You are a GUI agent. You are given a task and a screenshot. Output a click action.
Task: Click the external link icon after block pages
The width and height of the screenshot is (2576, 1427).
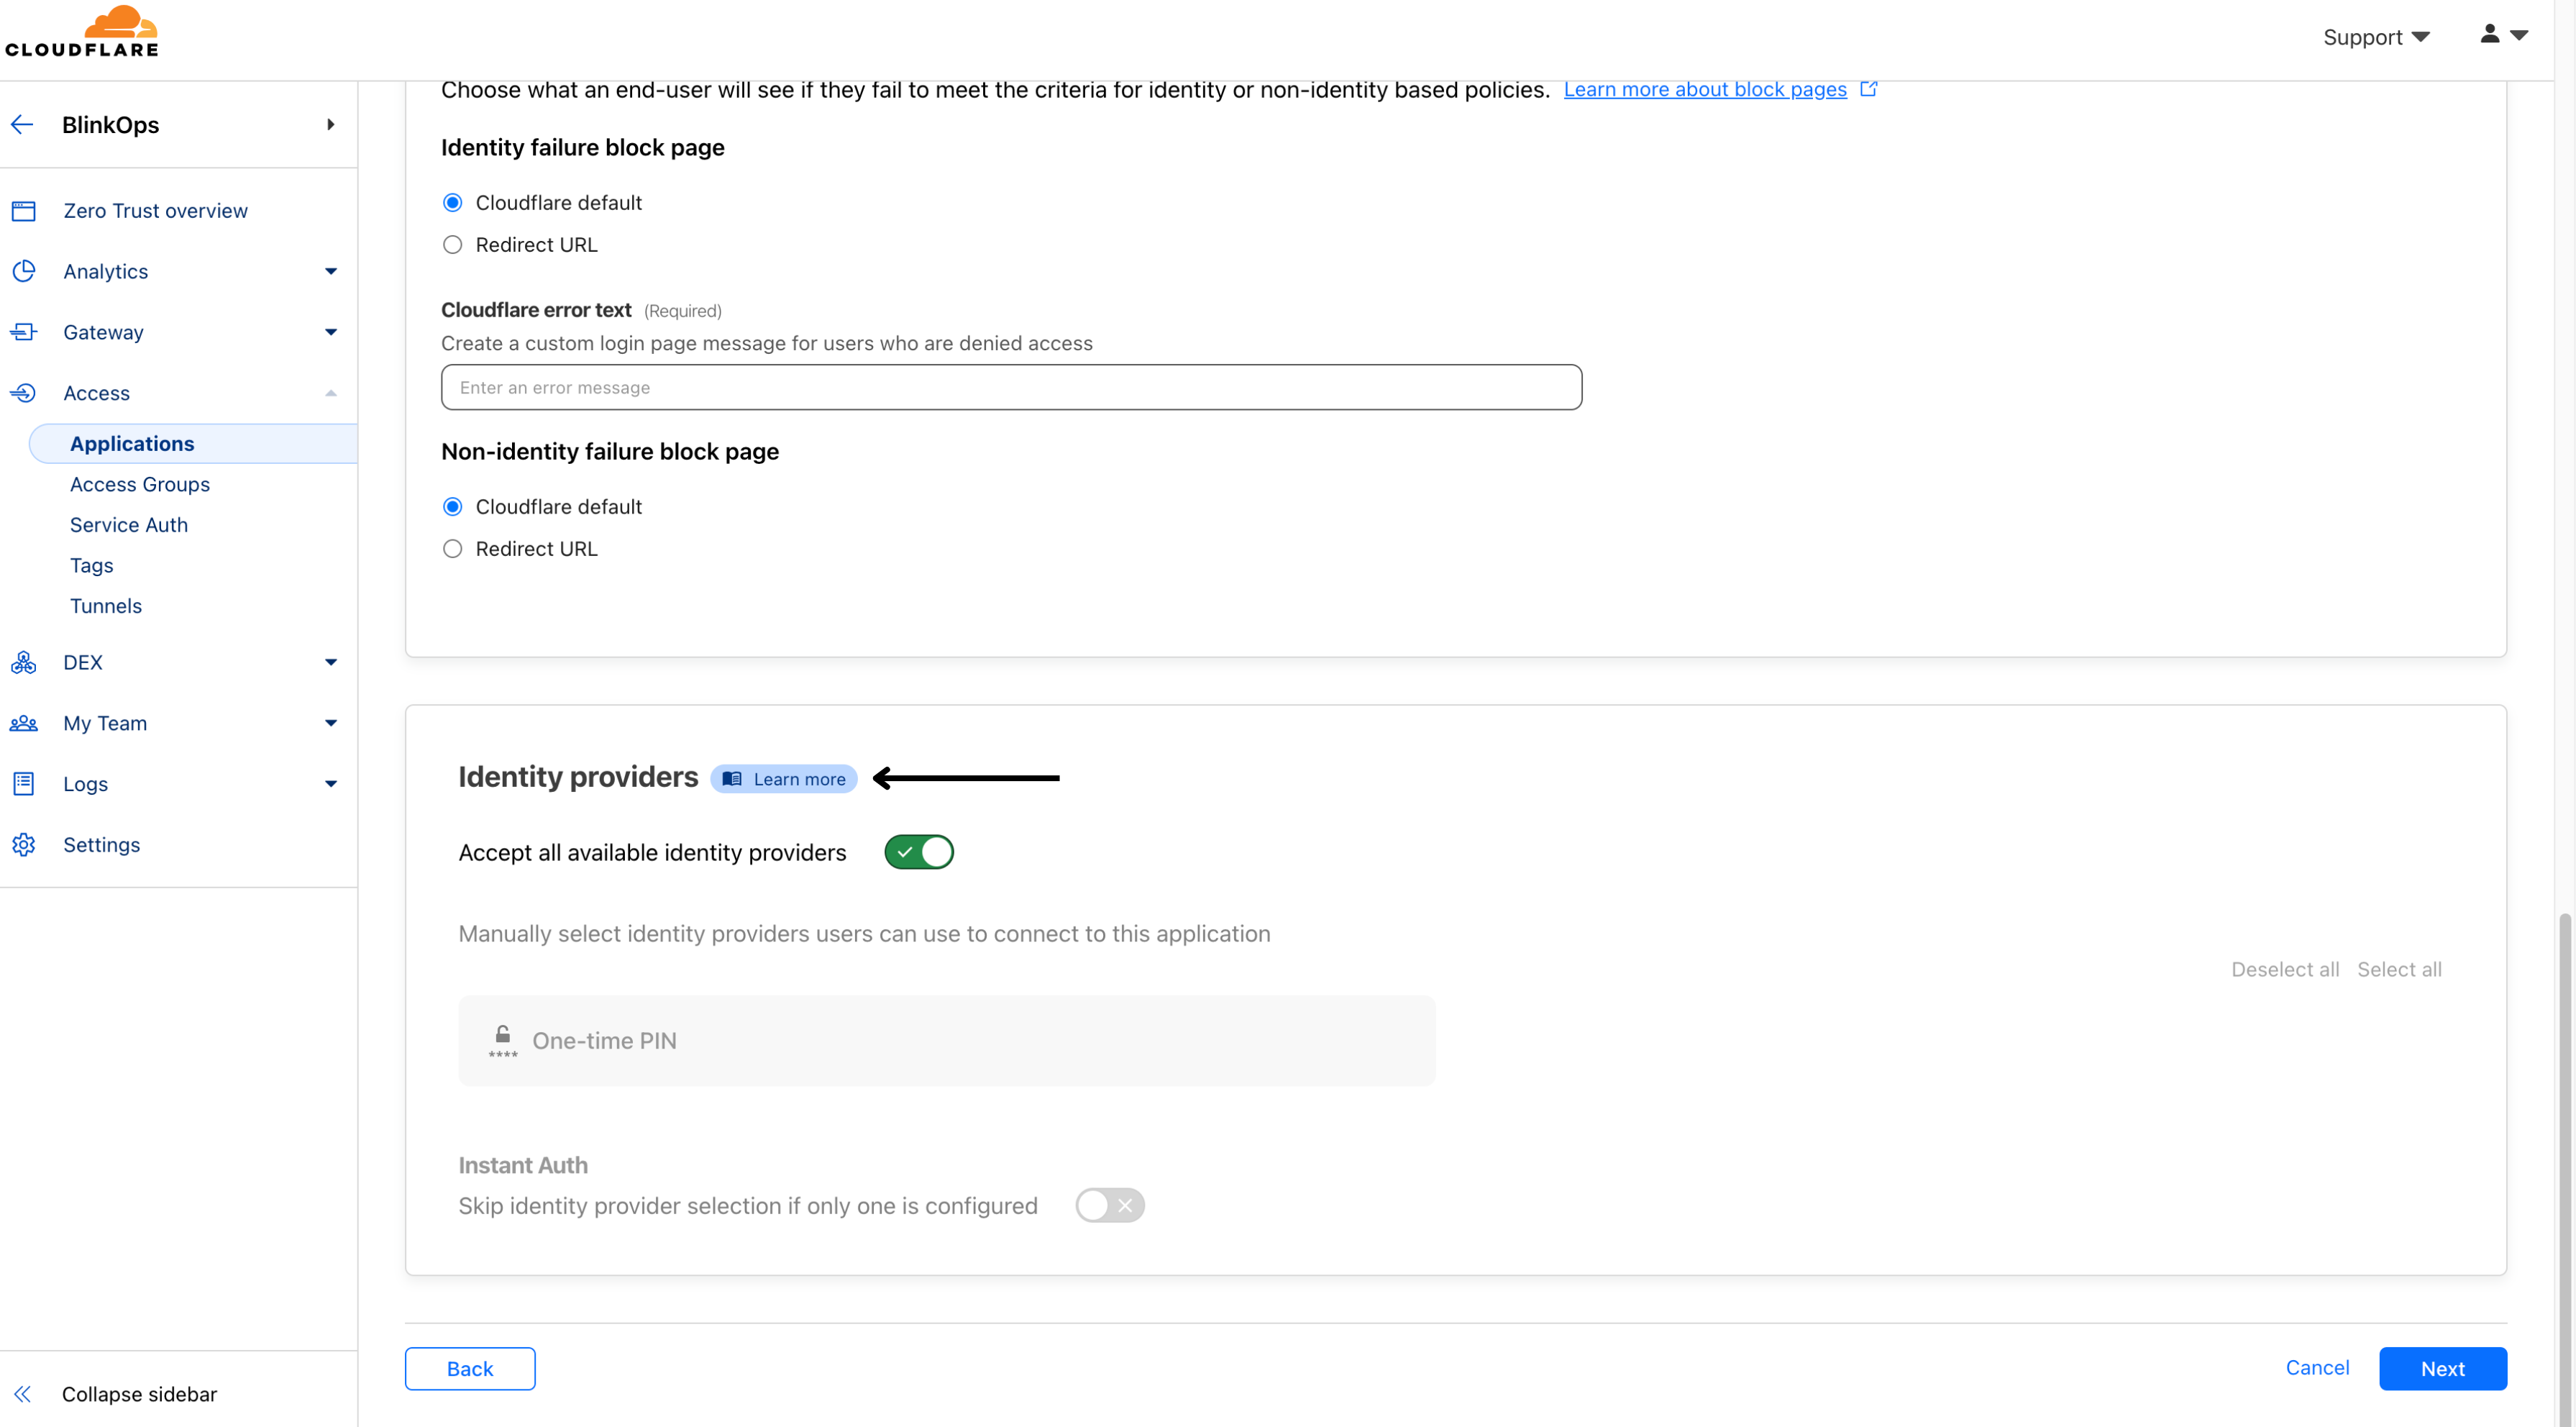(x=1868, y=89)
